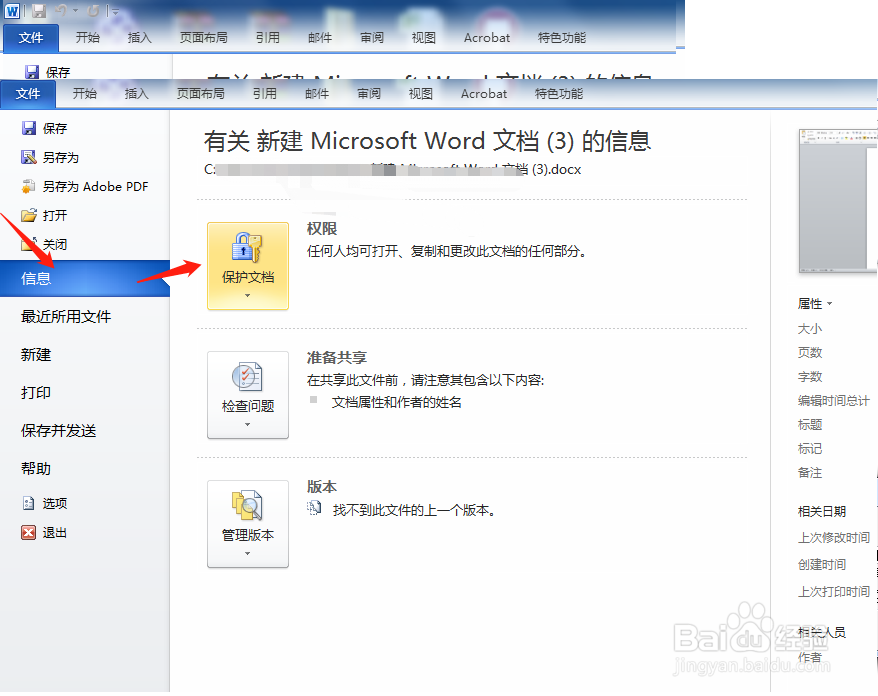This screenshot has height=696, width=878.
Task: Open Acrobat tab in the ribbon just above the backstage pane
Action: [484, 94]
